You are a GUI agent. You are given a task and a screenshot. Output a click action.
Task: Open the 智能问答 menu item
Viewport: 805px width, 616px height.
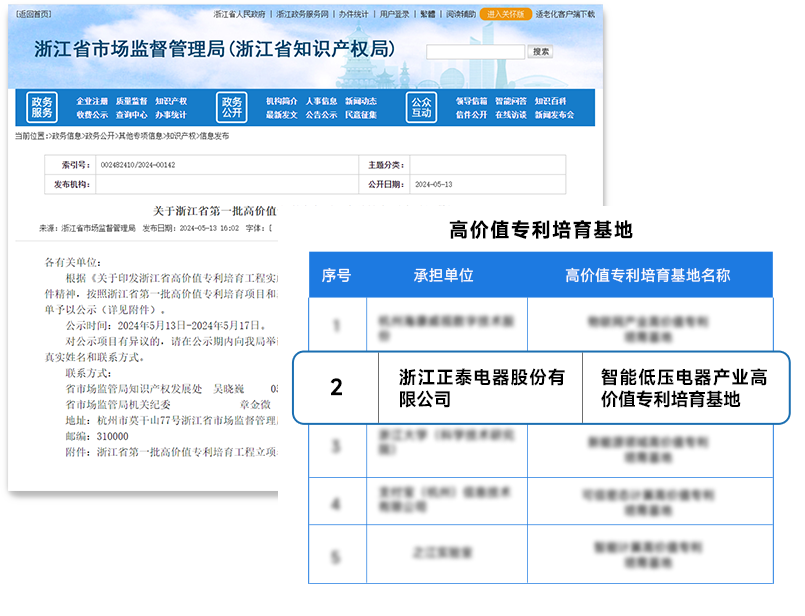[x=511, y=101]
